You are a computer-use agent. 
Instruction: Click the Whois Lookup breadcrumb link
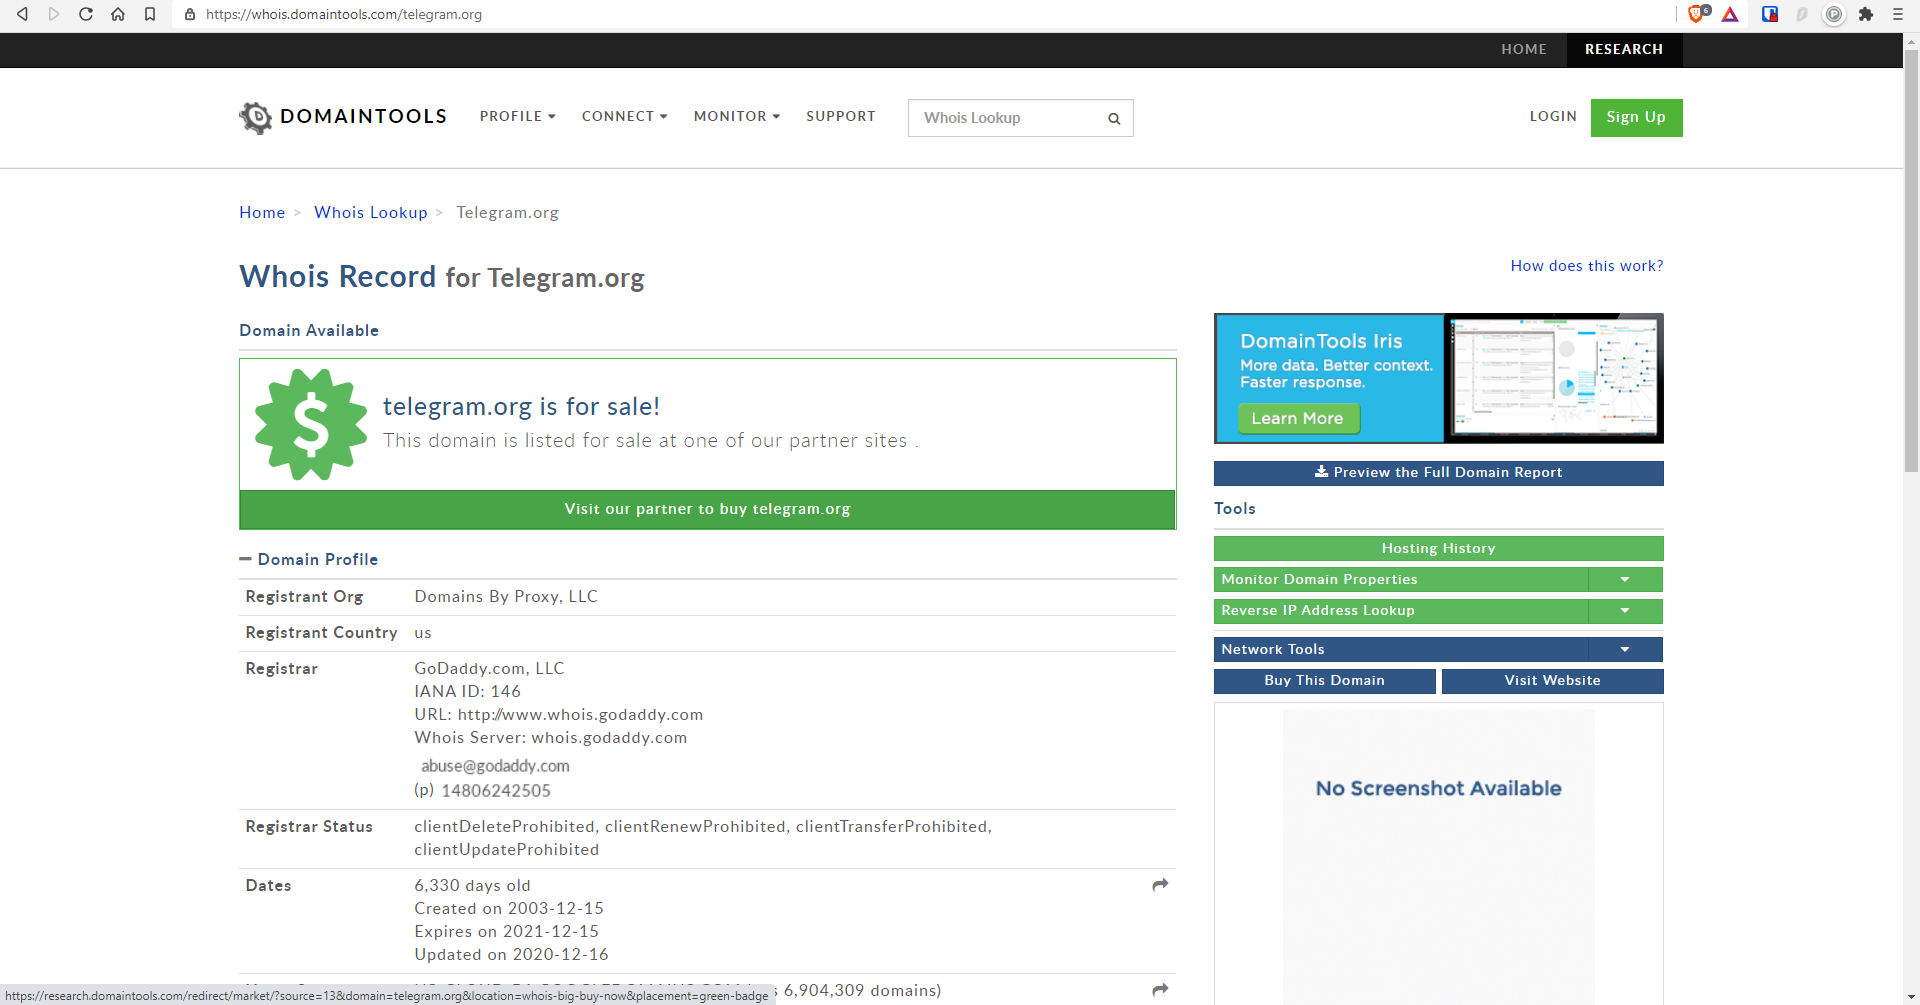[x=371, y=212]
